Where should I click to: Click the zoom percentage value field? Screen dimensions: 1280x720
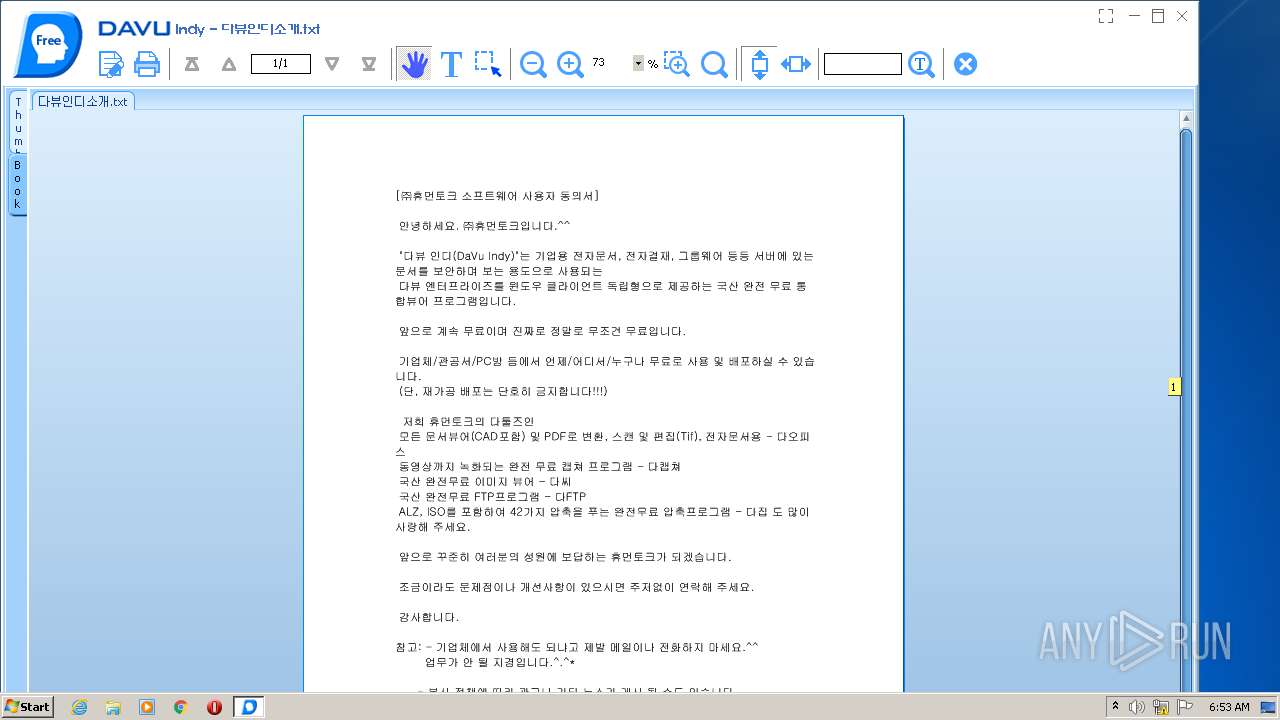(x=610, y=63)
